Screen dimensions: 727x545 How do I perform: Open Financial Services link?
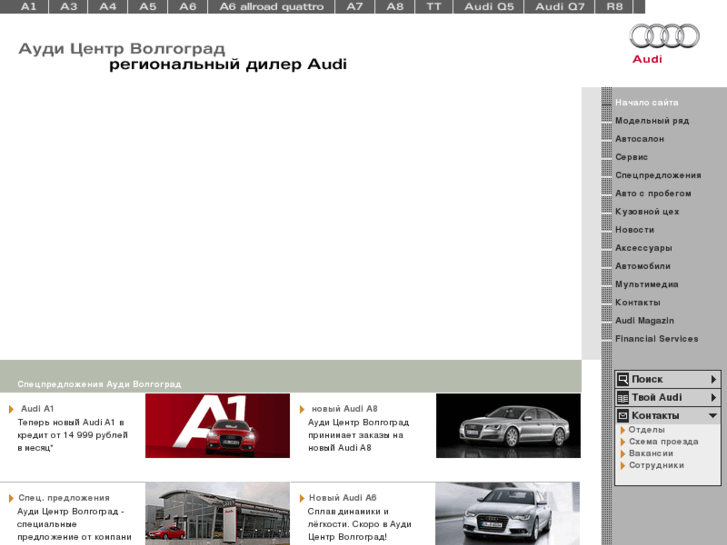pyautogui.click(x=657, y=339)
